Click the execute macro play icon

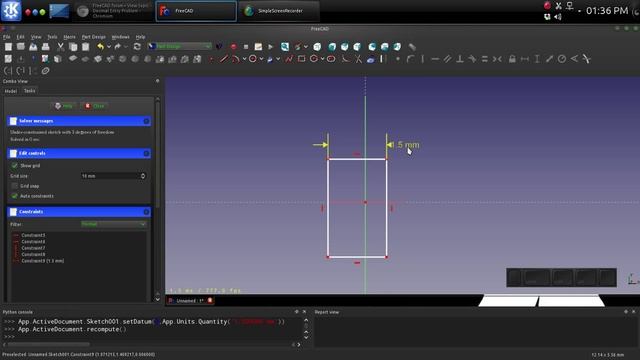(x=270, y=47)
